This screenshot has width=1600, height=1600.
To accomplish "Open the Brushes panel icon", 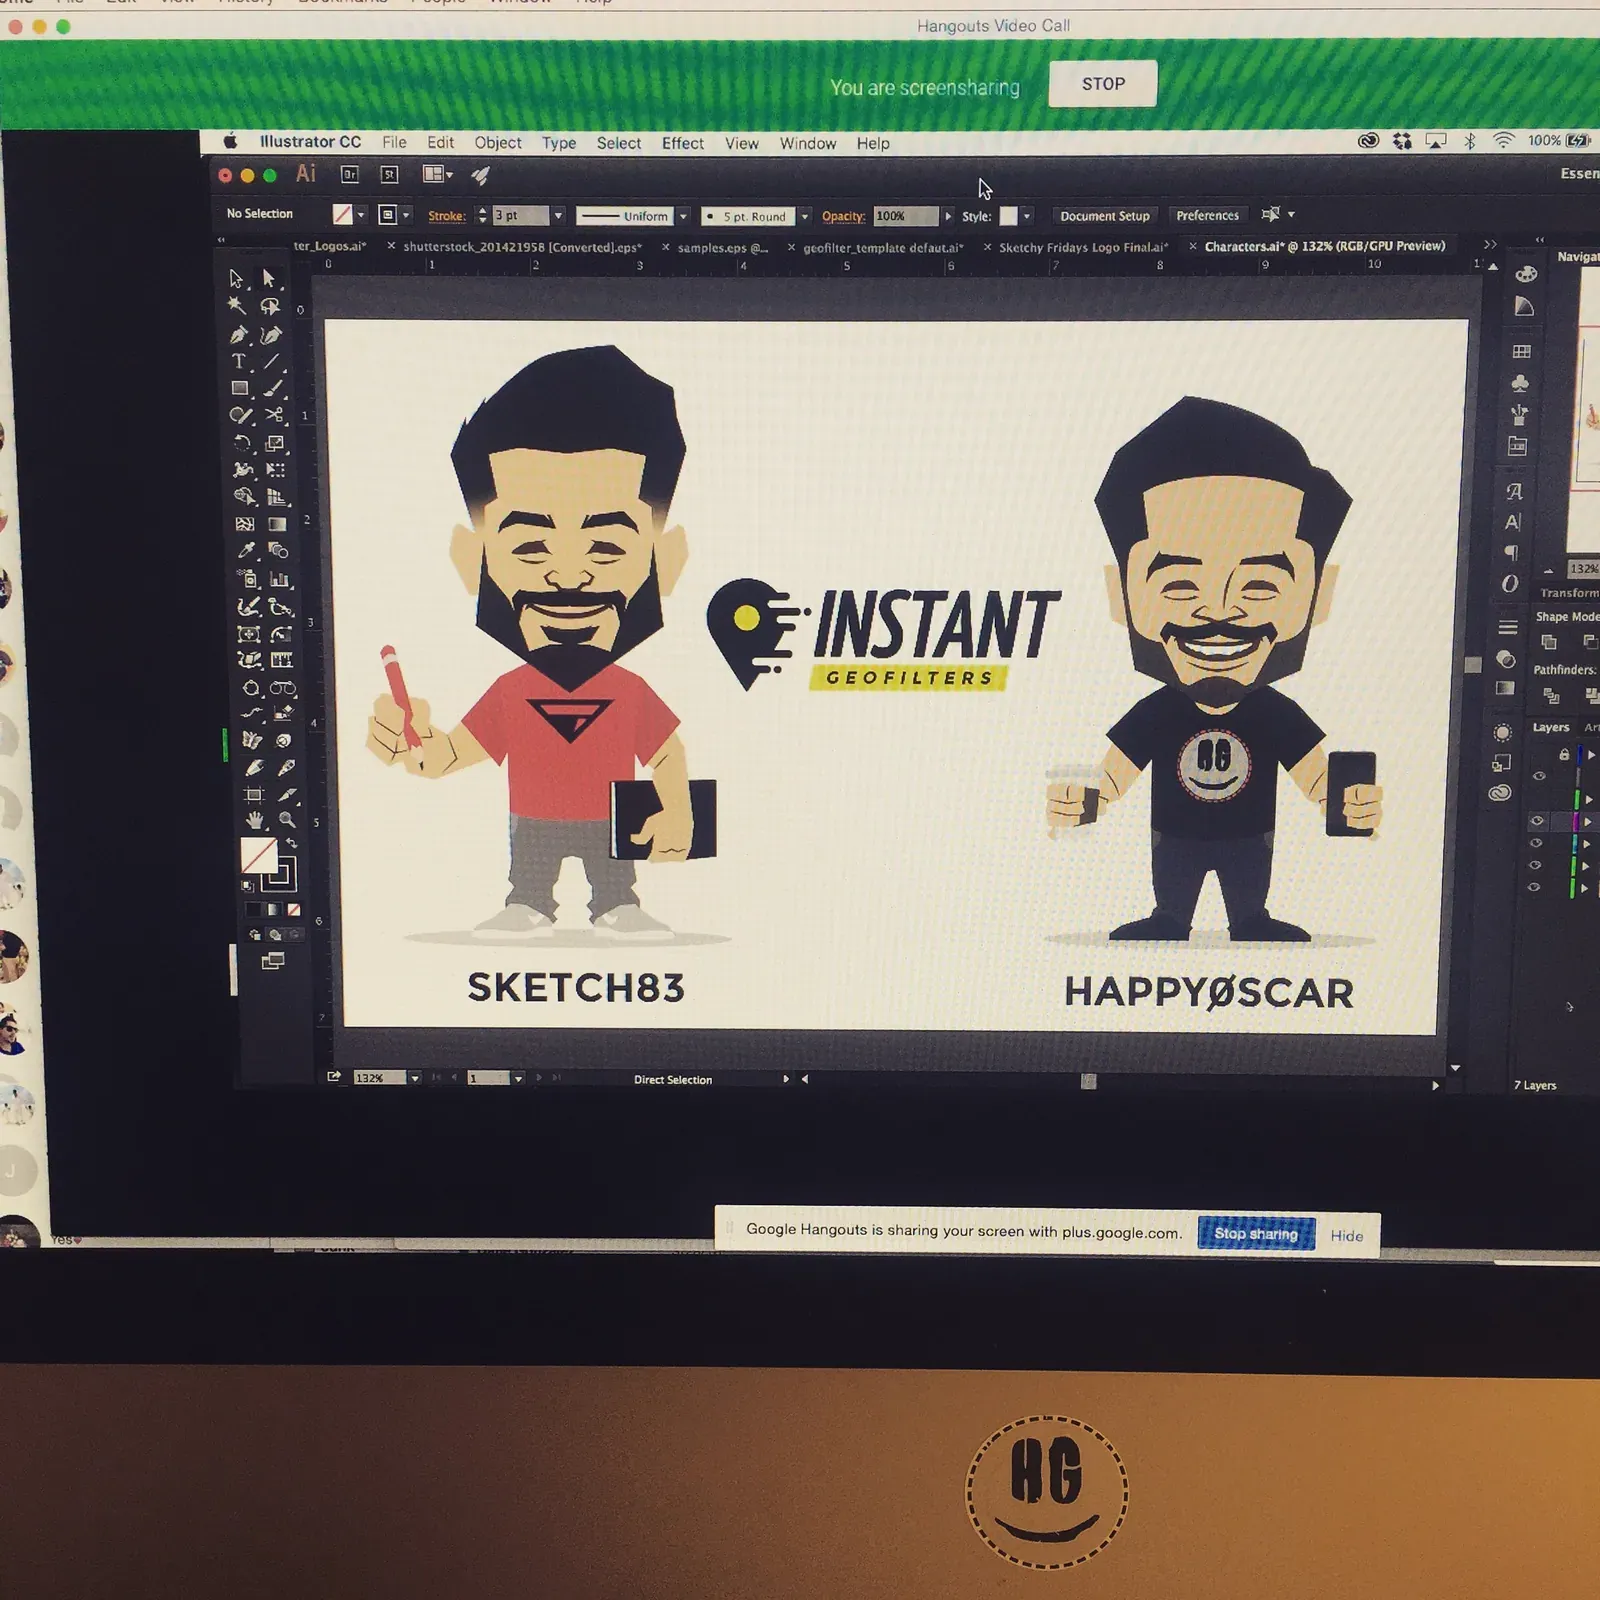I will tap(1519, 414).
